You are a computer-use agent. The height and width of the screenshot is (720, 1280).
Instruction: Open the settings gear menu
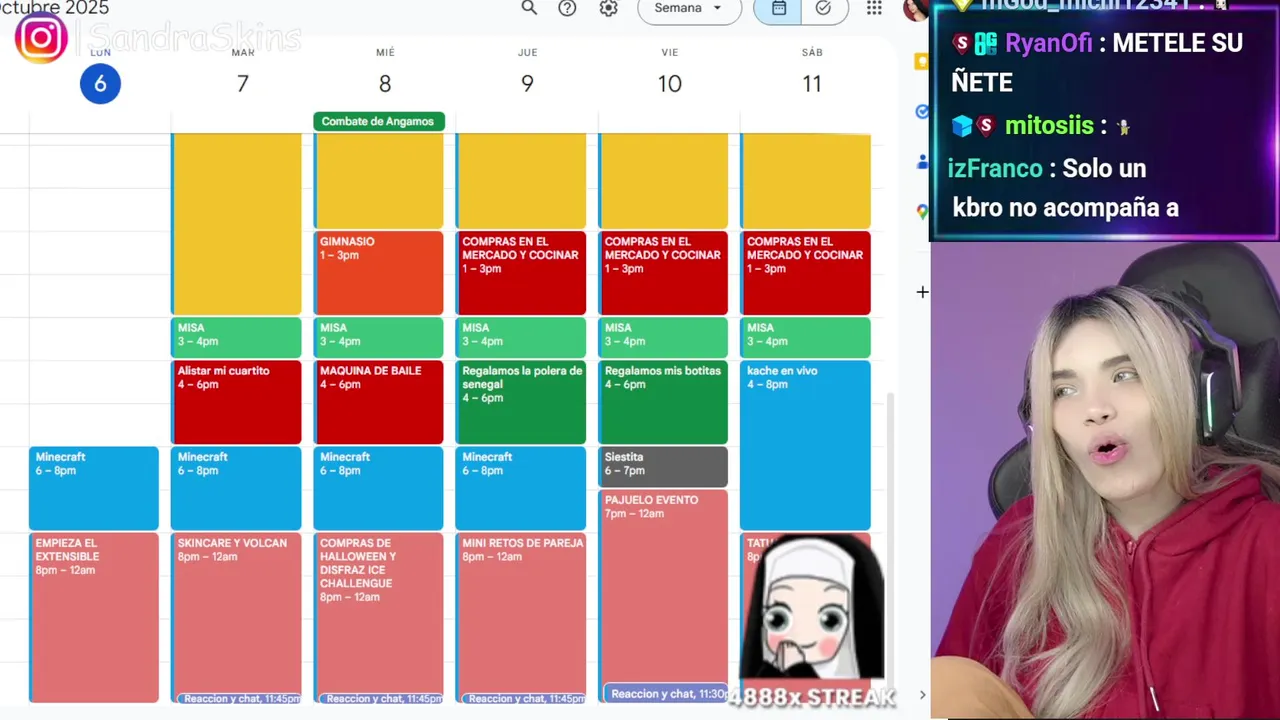(608, 8)
